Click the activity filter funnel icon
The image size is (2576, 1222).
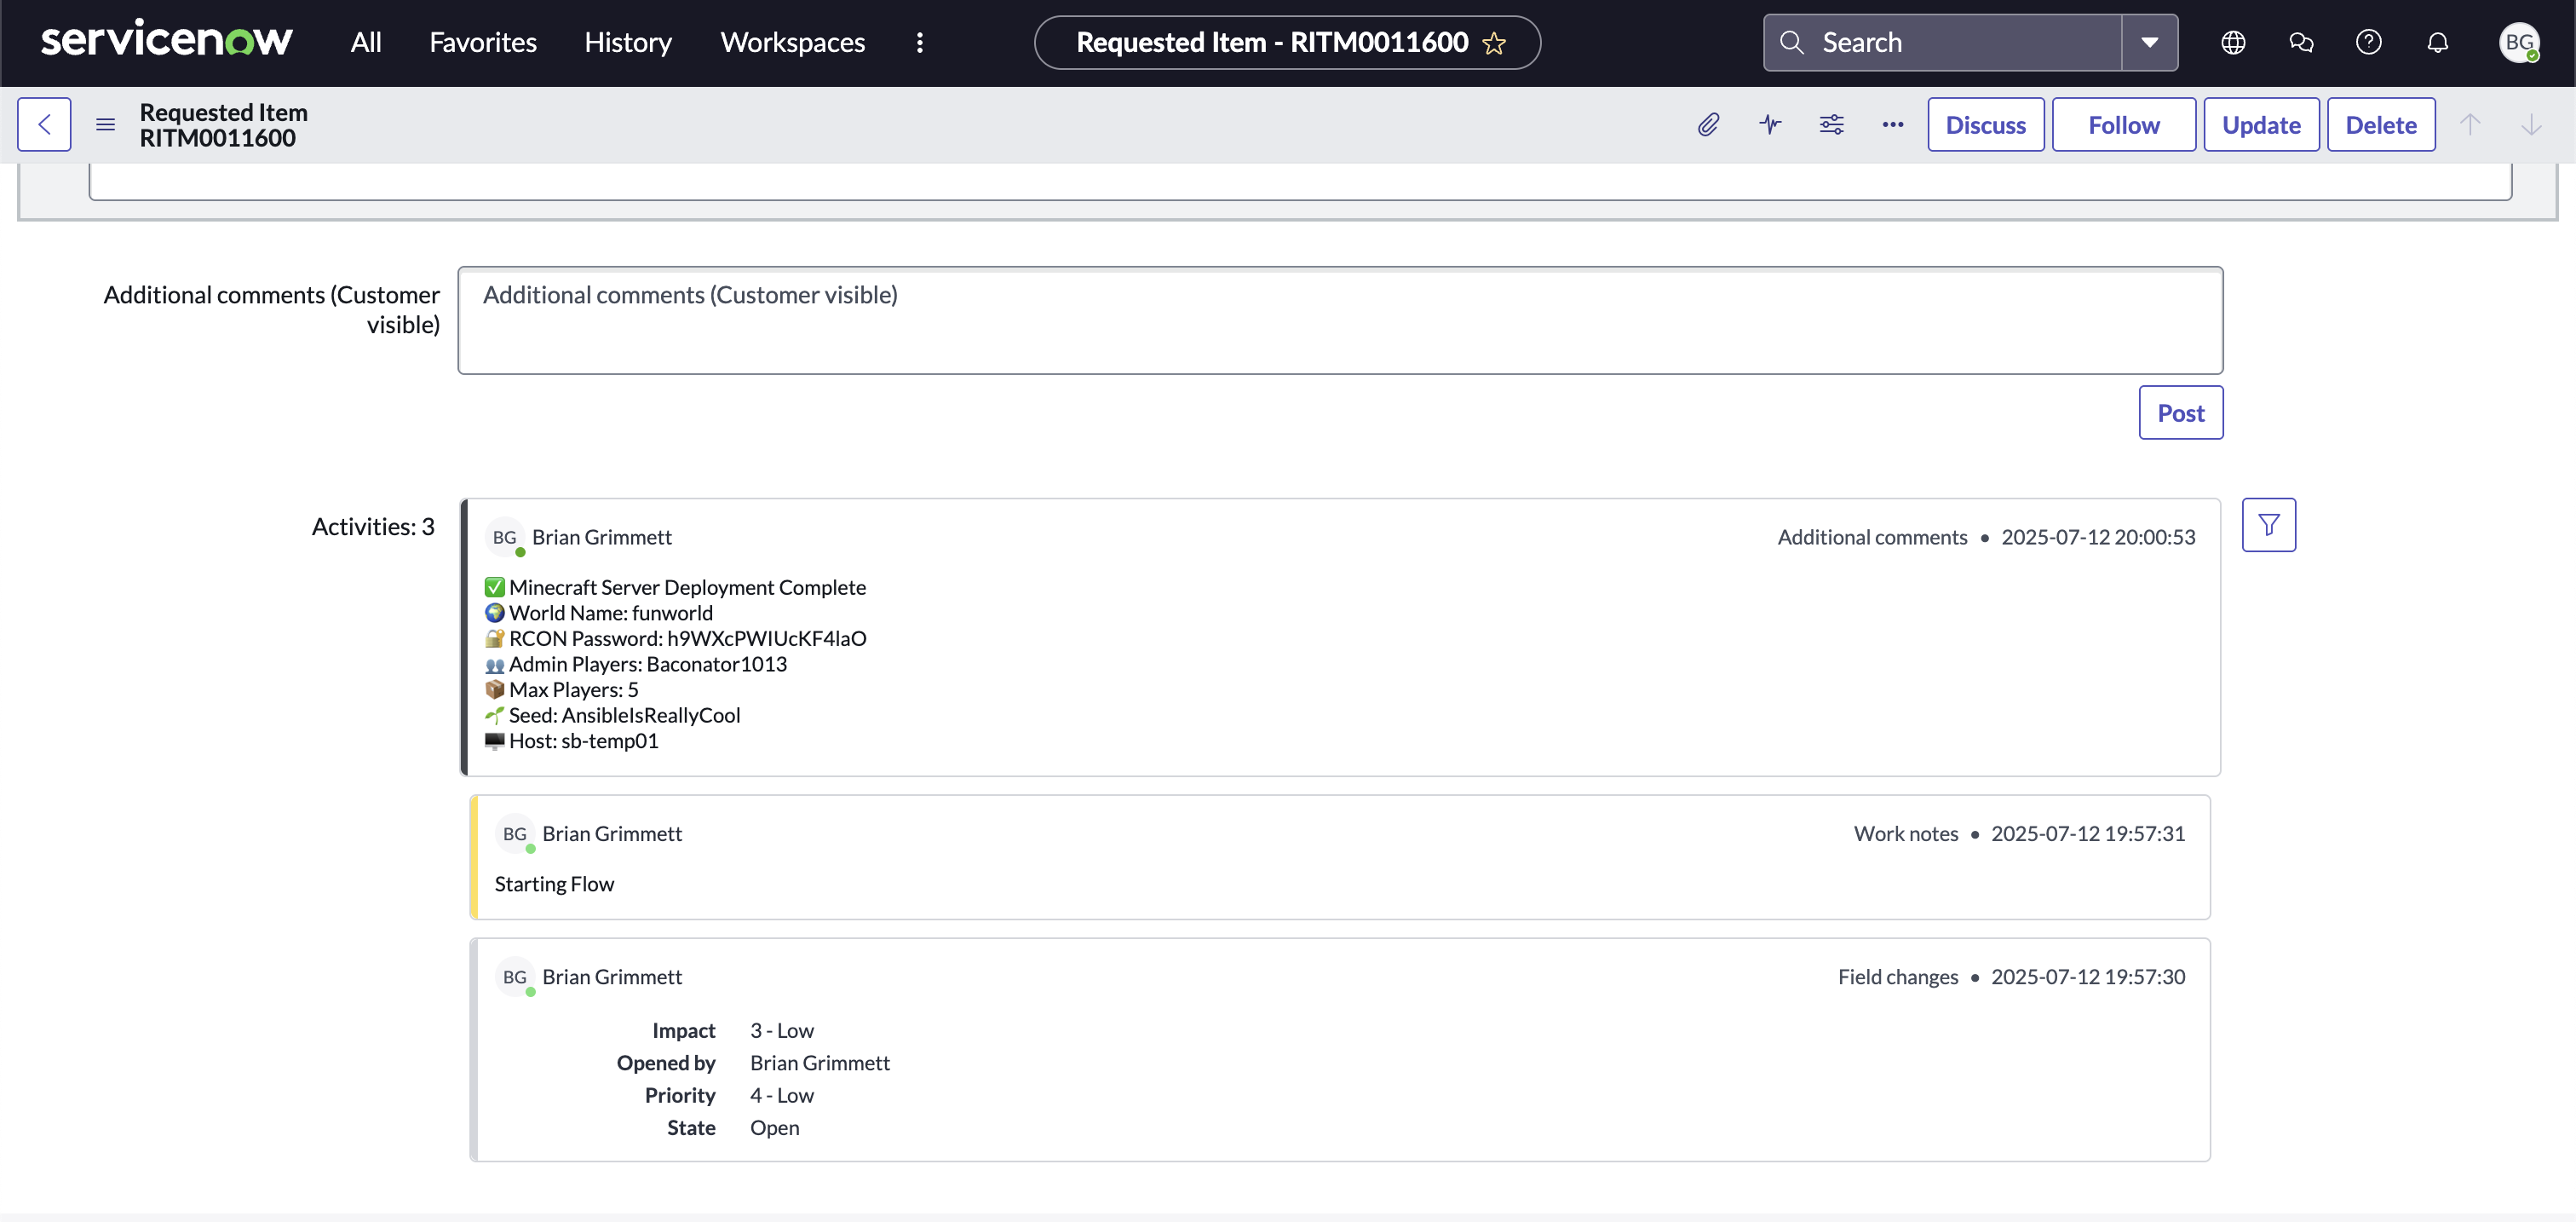pos(2268,525)
